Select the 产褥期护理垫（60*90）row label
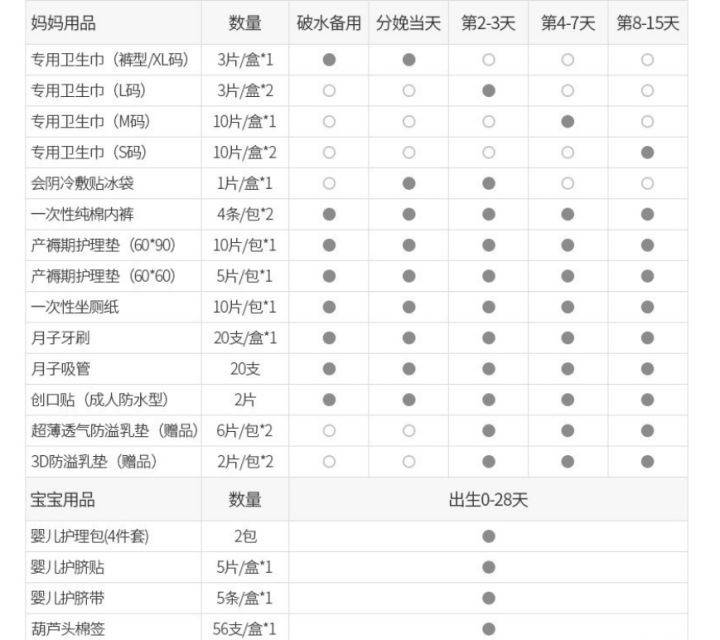The image size is (720, 640). [x=103, y=245]
